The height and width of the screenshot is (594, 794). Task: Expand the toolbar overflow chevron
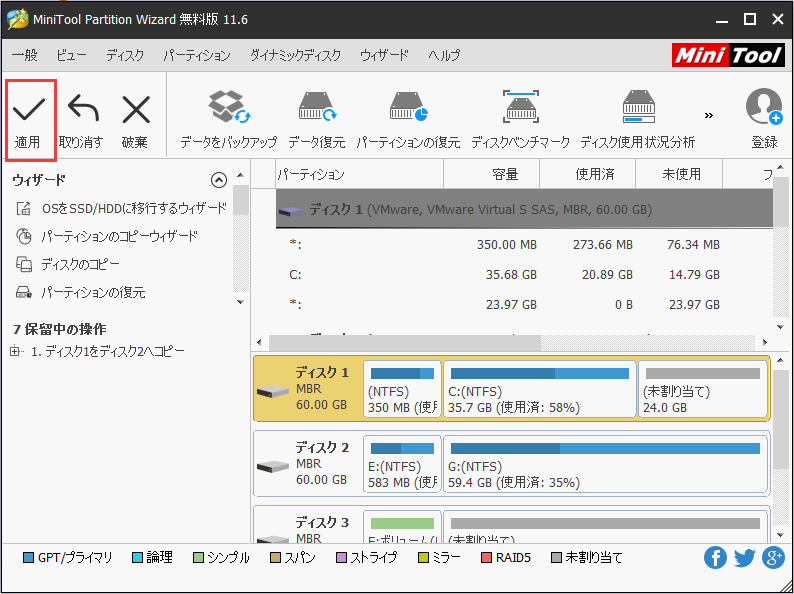pyautogui.click(x=710, y=115)
